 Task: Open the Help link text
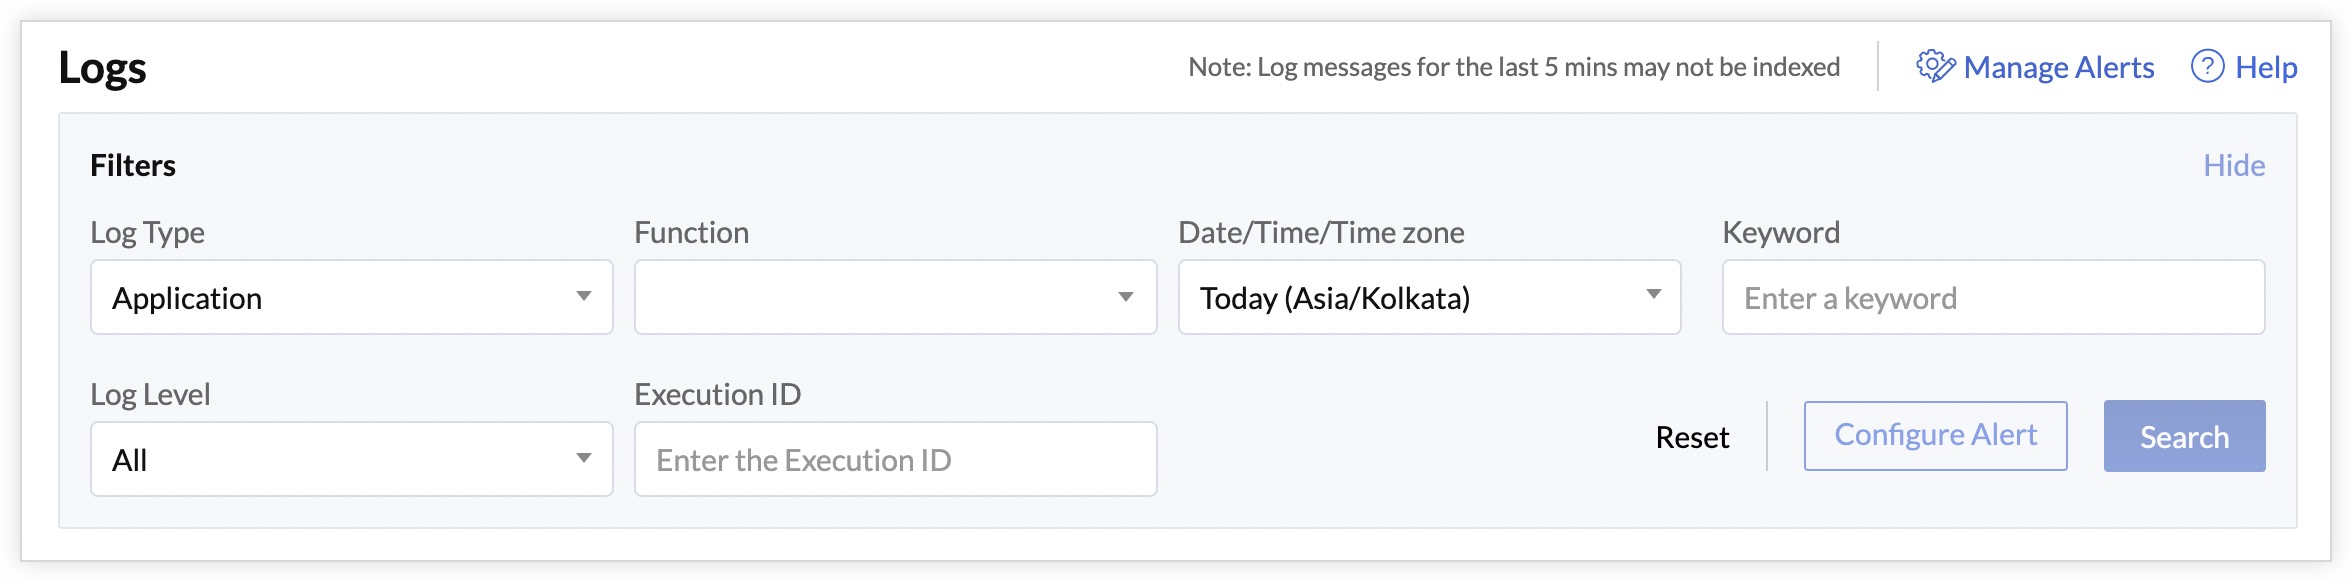pos(2266,67)
